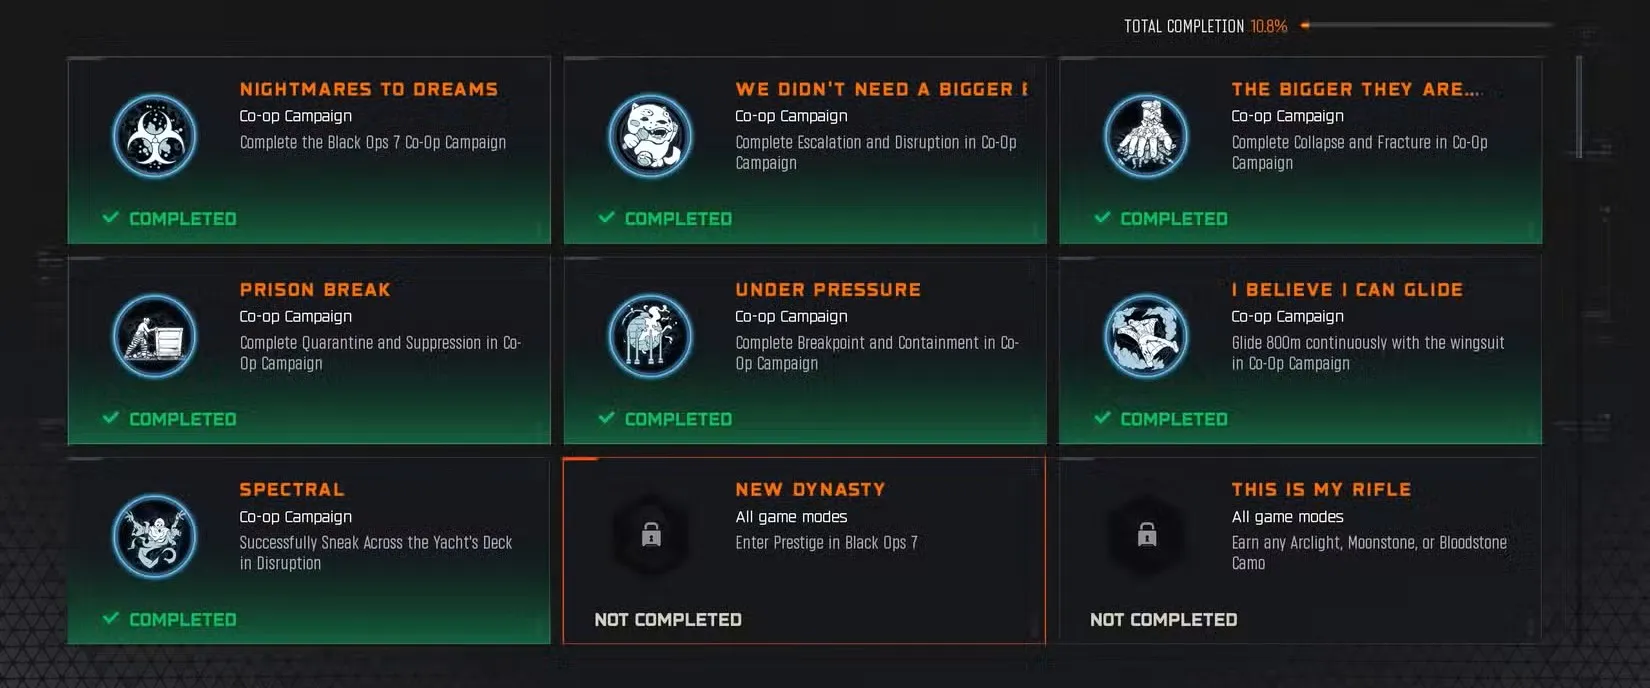Image resolution: width=1650 pixels, height=688 pixels.
Task: Select the Under Pressure cow emblem icon
Action: (649, 336)
